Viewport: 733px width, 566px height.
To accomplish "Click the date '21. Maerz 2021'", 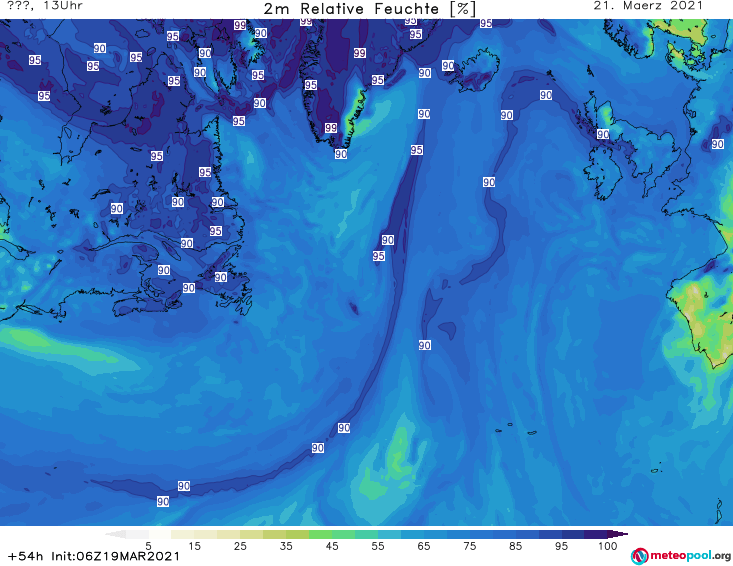I will pyautogui.click(x=648, y=6).
